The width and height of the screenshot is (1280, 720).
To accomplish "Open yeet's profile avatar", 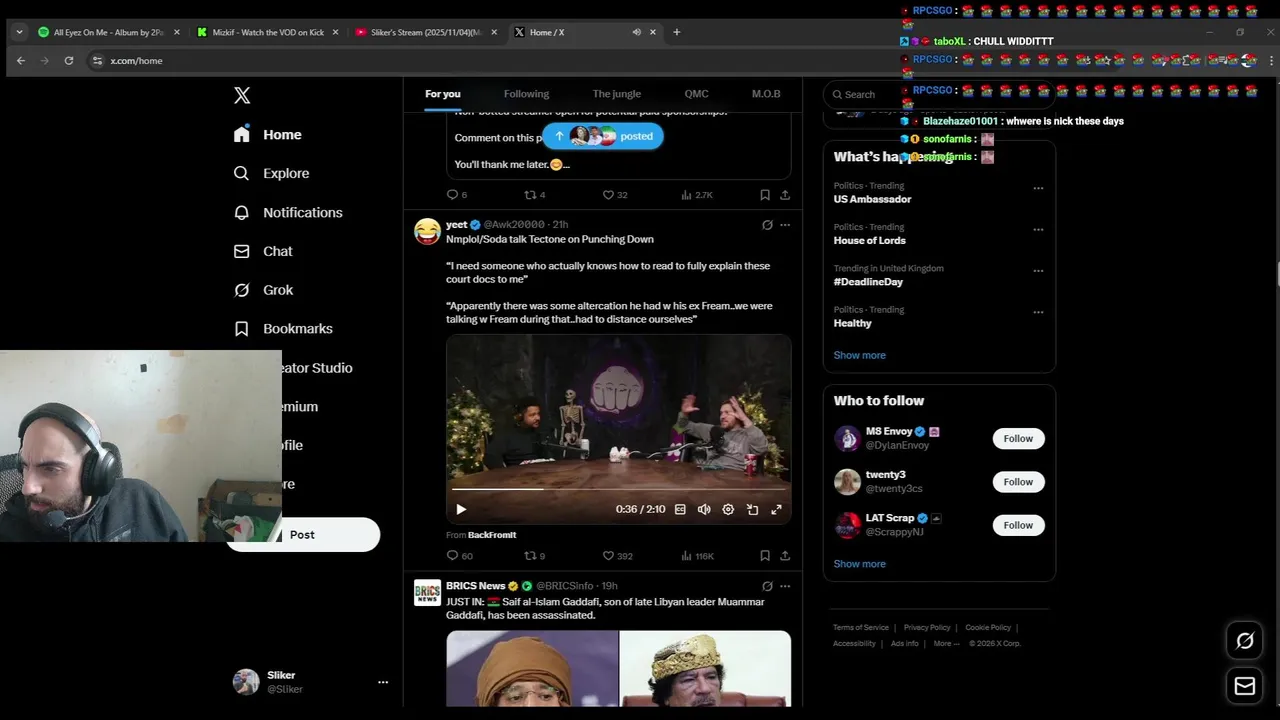I will (427, 231).
